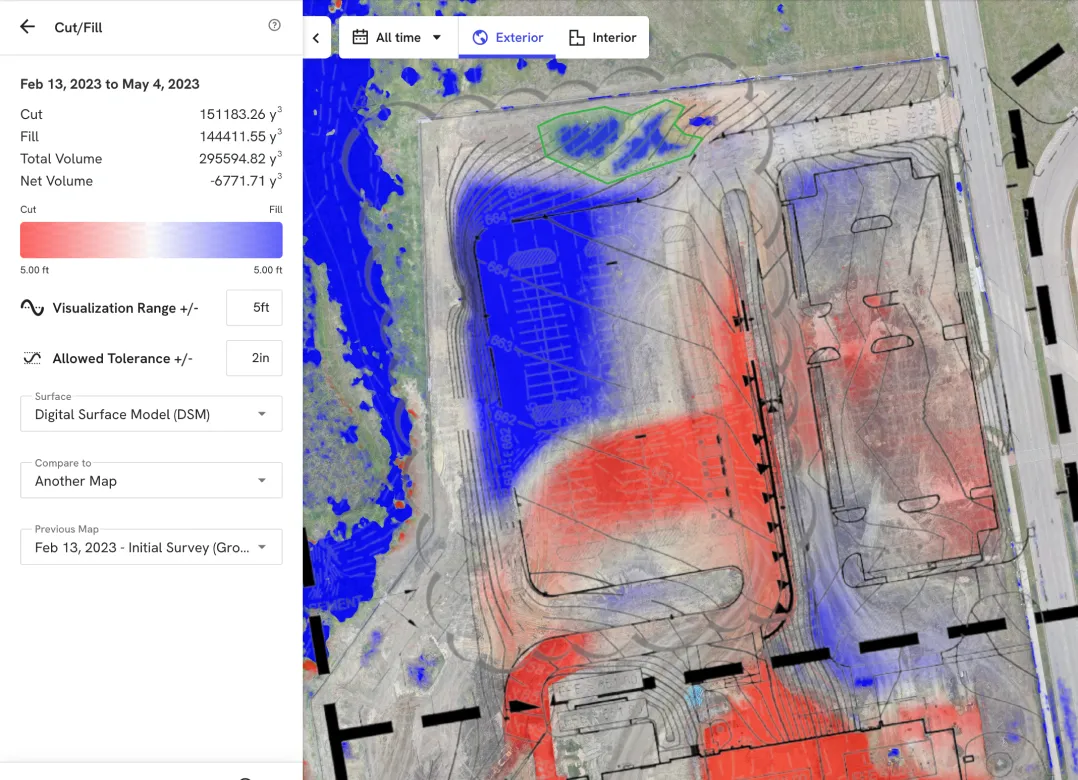Screen dimensions: 1078x780
Task: Open the Cut/Fill help question mark
Action: coord(274,25)
